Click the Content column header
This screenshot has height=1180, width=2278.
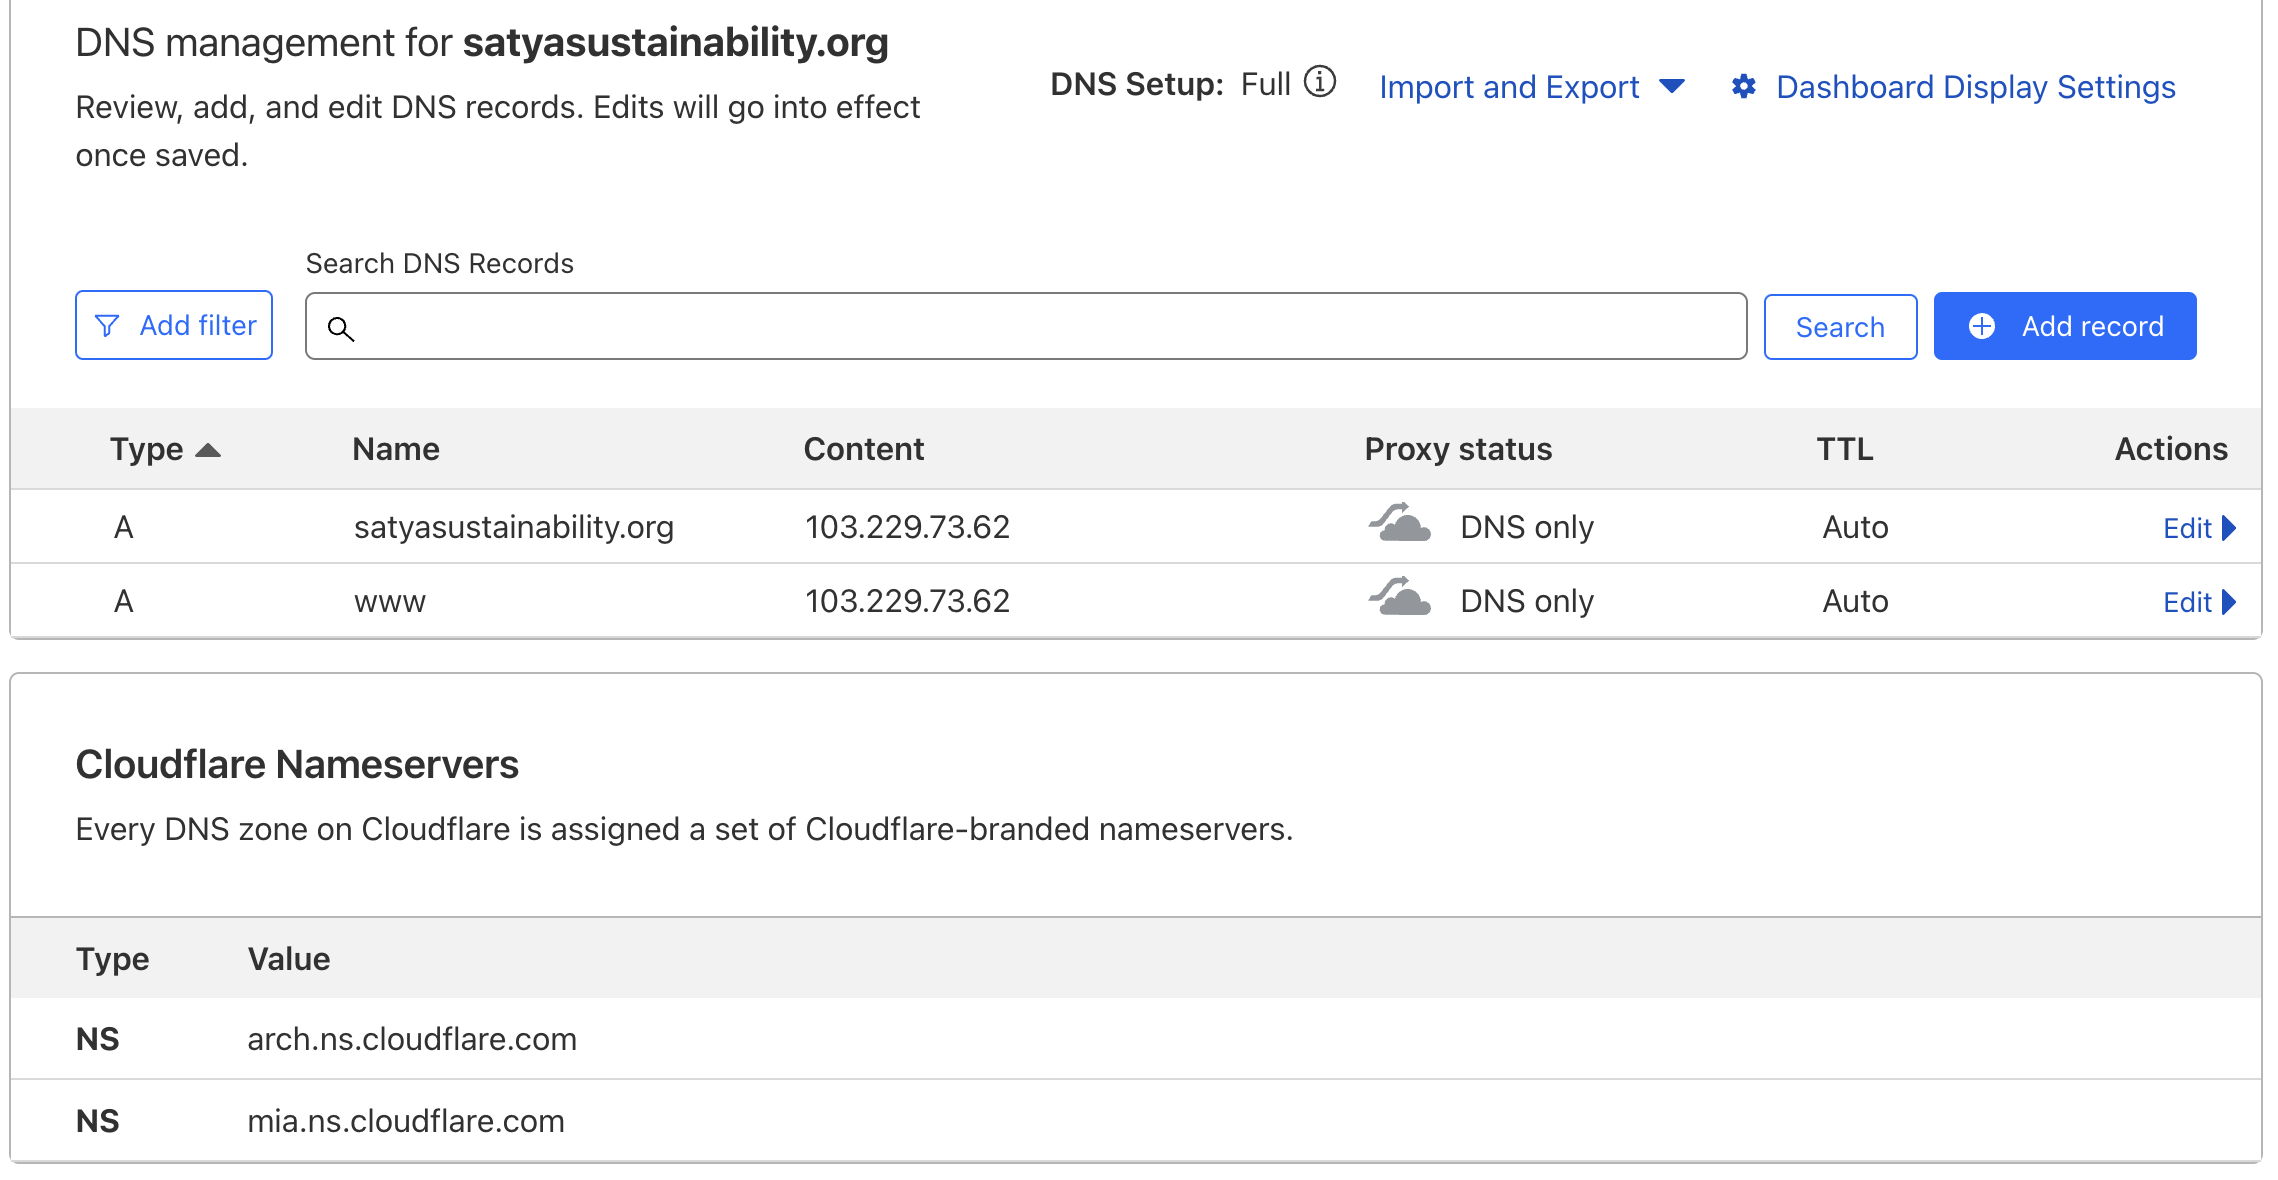864,449
